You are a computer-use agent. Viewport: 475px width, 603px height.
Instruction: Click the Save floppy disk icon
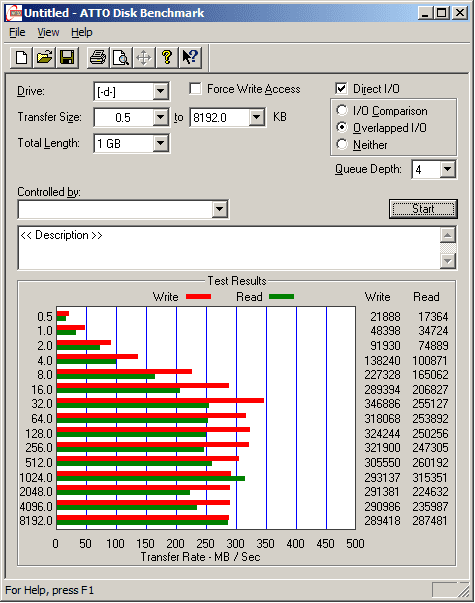pos(67,58)
